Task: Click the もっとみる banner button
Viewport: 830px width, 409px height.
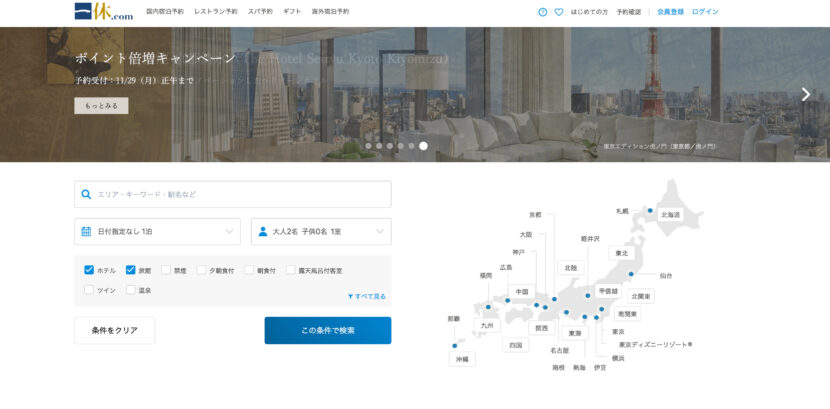Action: click(x=101, y=106)
